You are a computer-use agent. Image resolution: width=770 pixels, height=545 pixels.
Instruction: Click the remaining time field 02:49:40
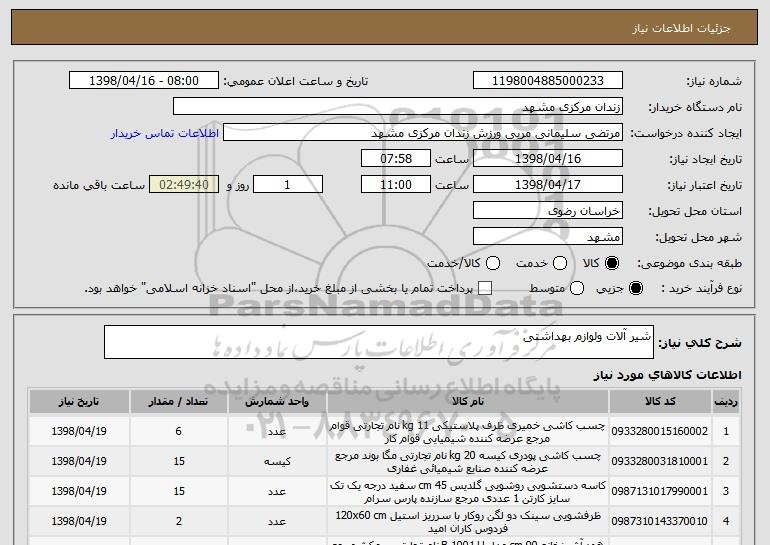pyautogui.click(x=184, y=185)
